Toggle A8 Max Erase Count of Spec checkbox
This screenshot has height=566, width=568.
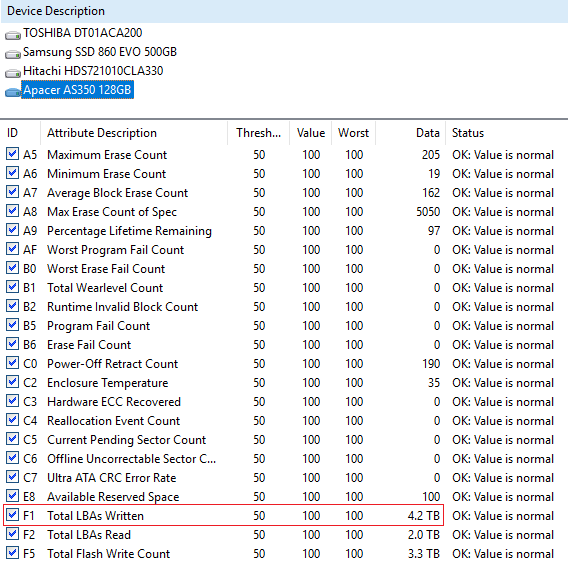click(12, 211)
